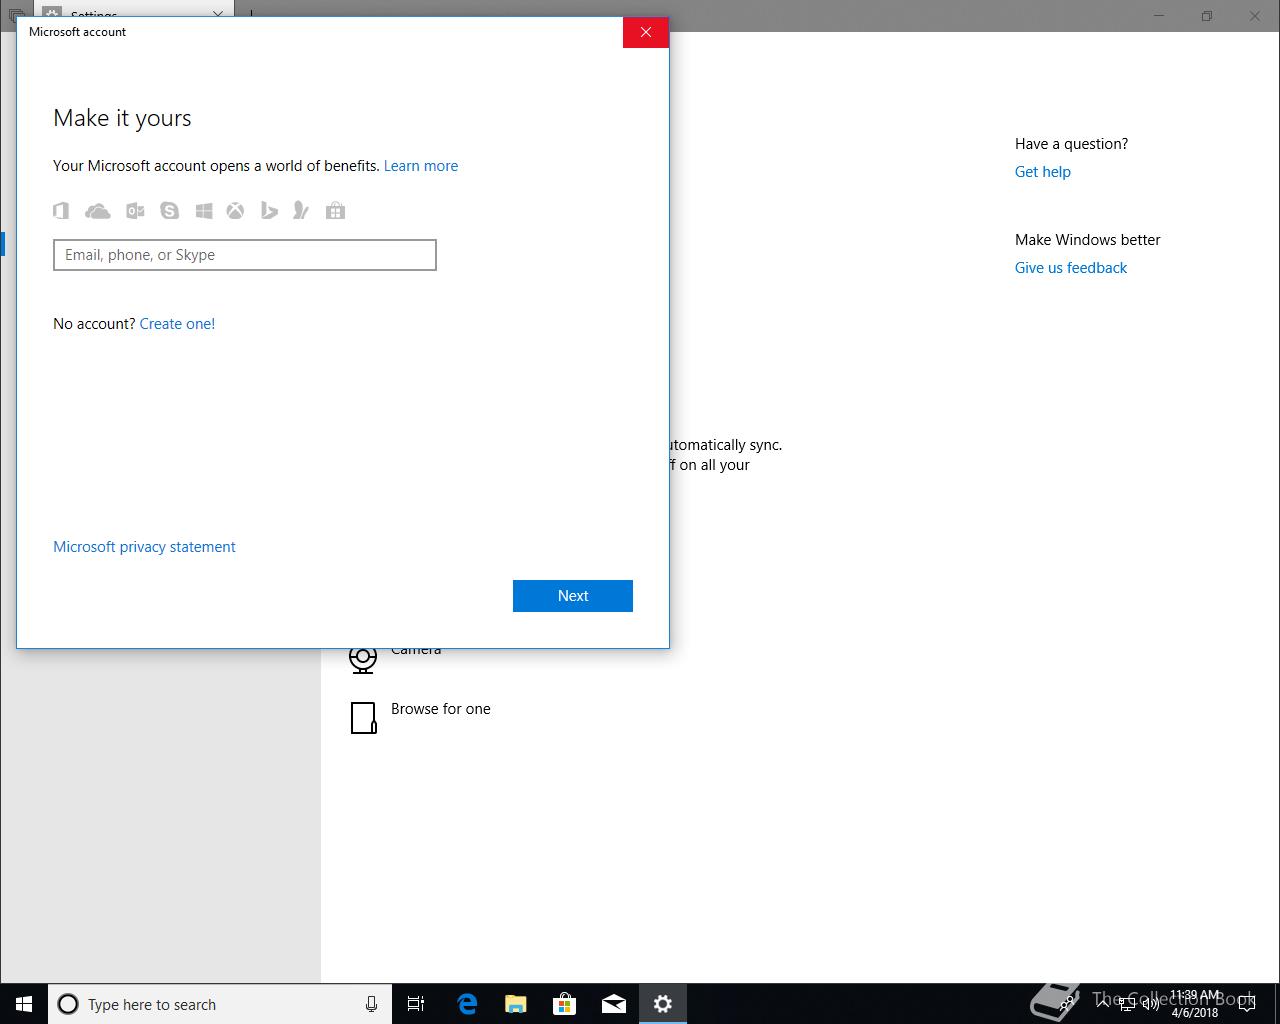The height and width of the screenshot is (1024, 1280).
Task: Open the Windows Start menu
Action: pos(24,1004)
